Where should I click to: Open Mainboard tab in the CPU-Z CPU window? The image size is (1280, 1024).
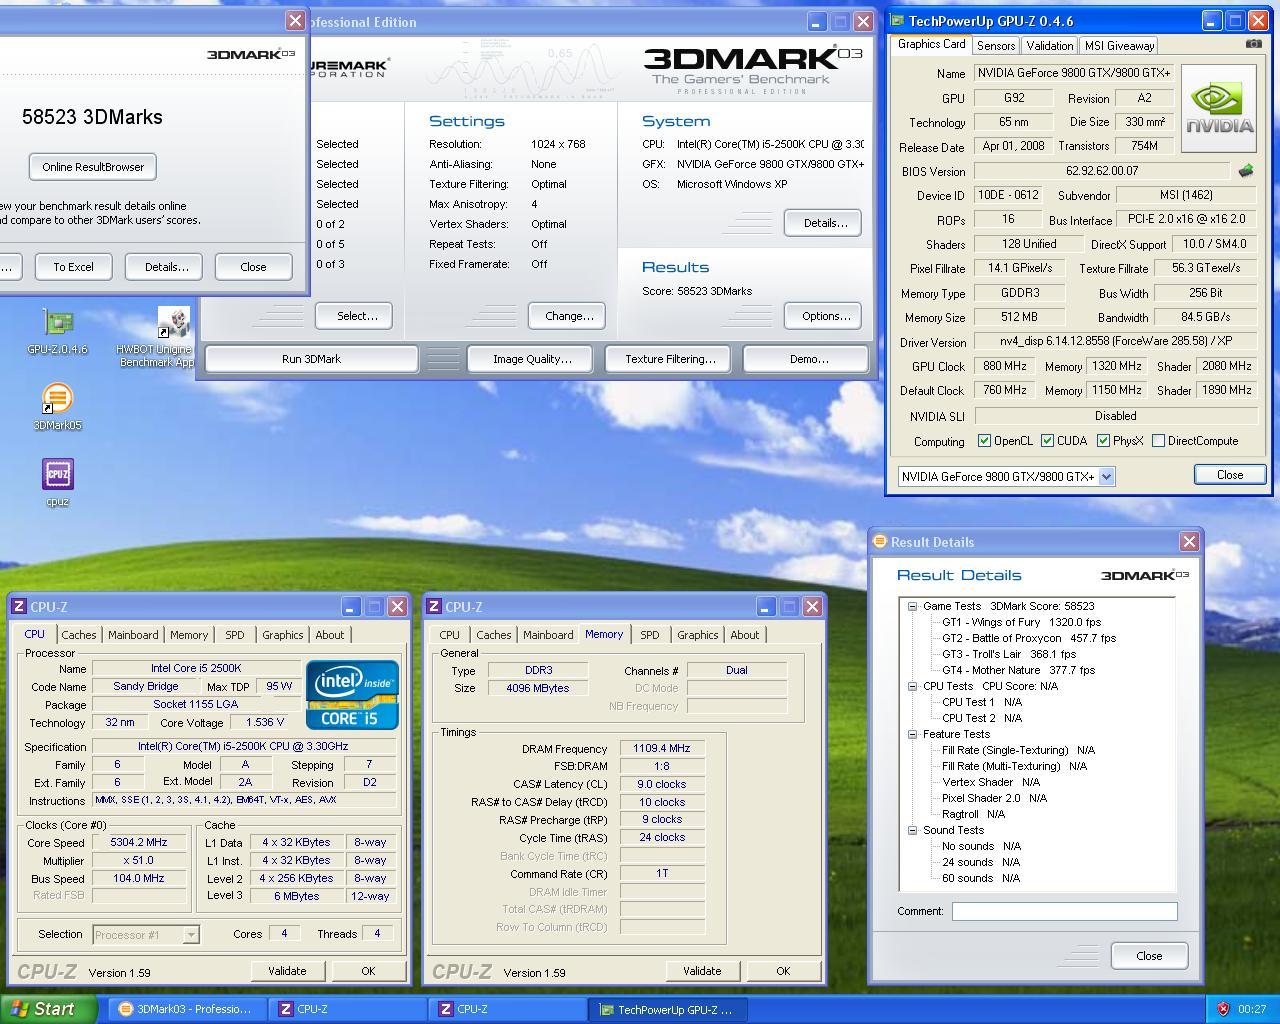[133, 635]
